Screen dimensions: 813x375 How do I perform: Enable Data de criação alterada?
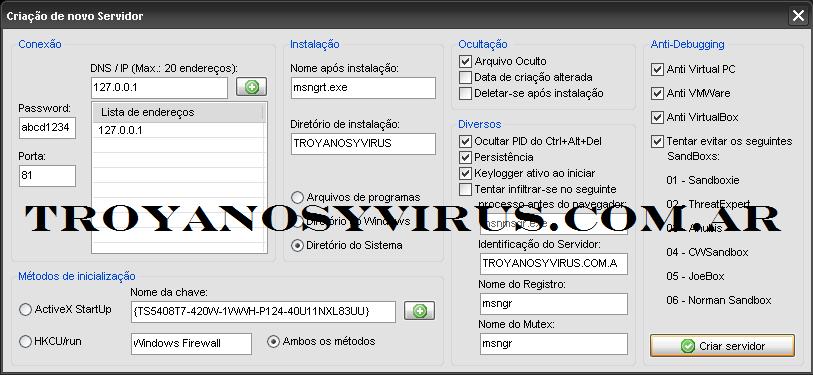(465, 77)
